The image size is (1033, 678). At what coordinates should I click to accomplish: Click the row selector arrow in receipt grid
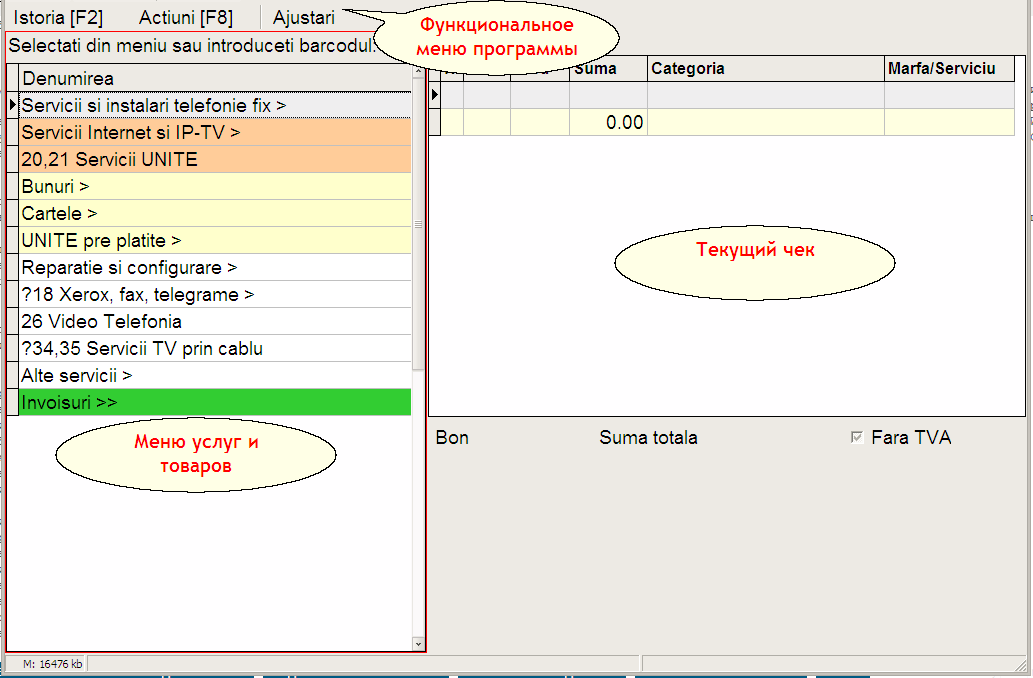tap(435, 95)
